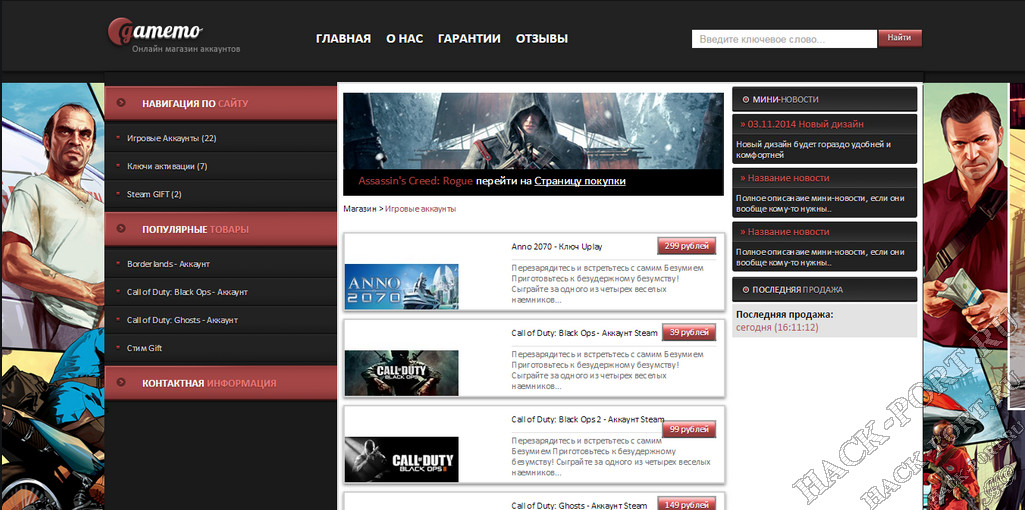This screenshot has height=510, width=1025.
Task: Click the gear icon next to Мини-новости
Action: (746, 99)
